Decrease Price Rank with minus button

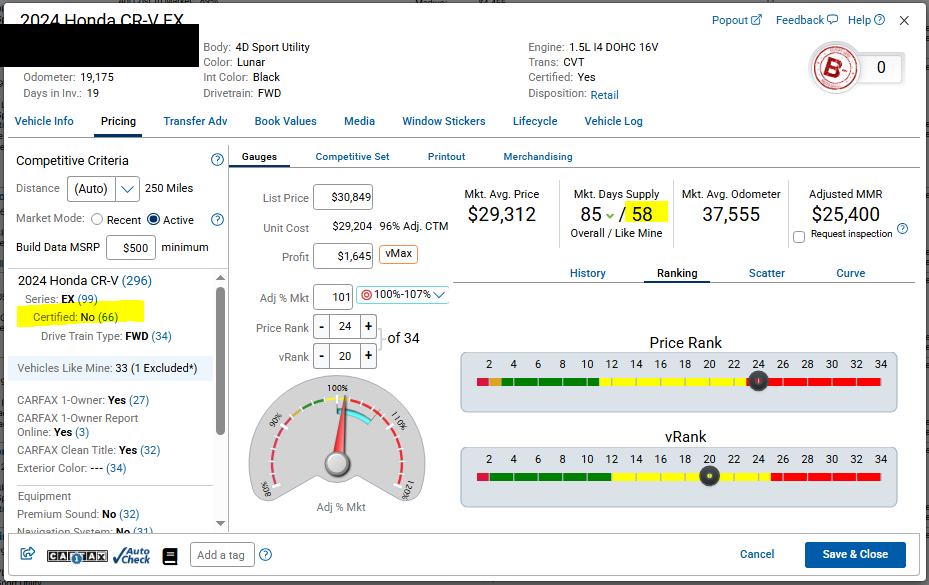click(x=321, y=327)
